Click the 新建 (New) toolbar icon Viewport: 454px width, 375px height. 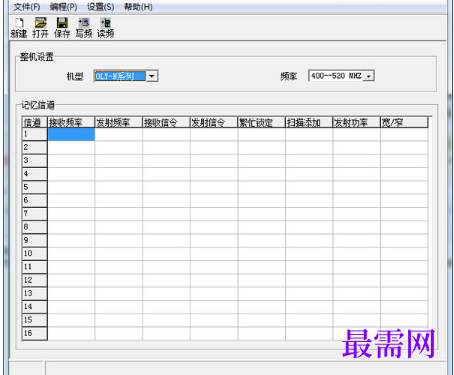tap(19, 28)
